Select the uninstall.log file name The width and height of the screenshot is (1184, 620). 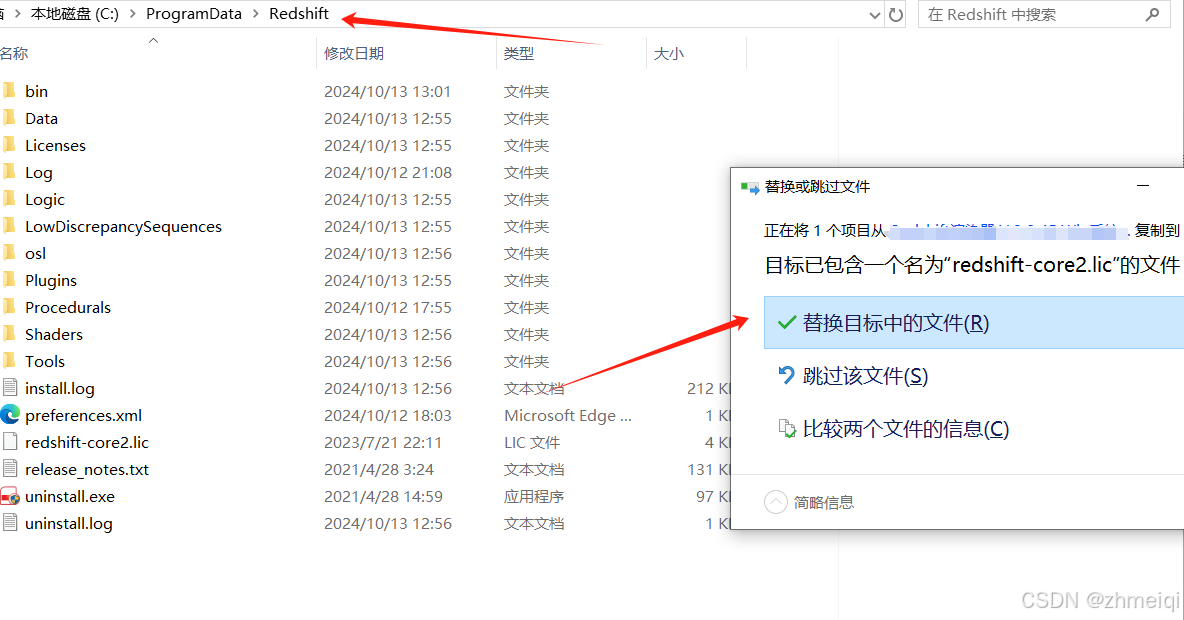pyautogui.click(x=69, y=523)
